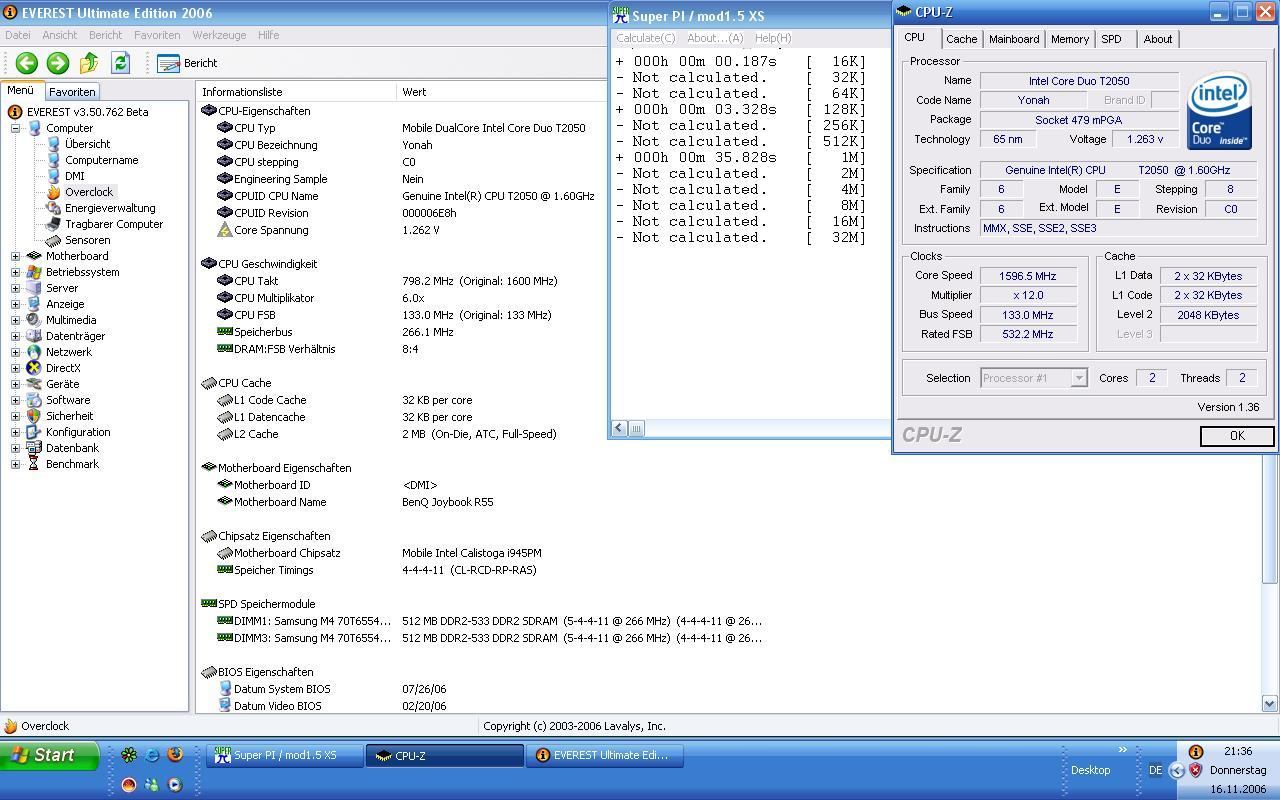Expand the Motherboard tree node
1280x800 pixels.
[x=15, y=256]
